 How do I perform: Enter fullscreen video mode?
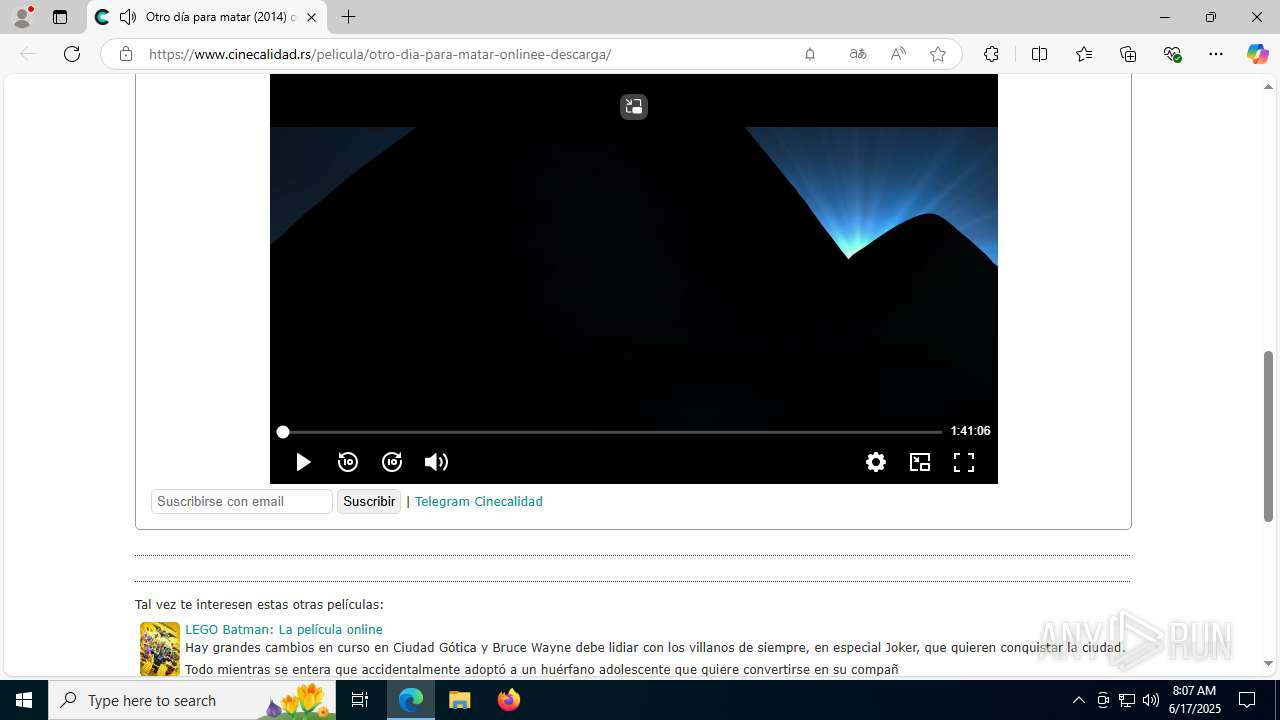pos(964,462)
